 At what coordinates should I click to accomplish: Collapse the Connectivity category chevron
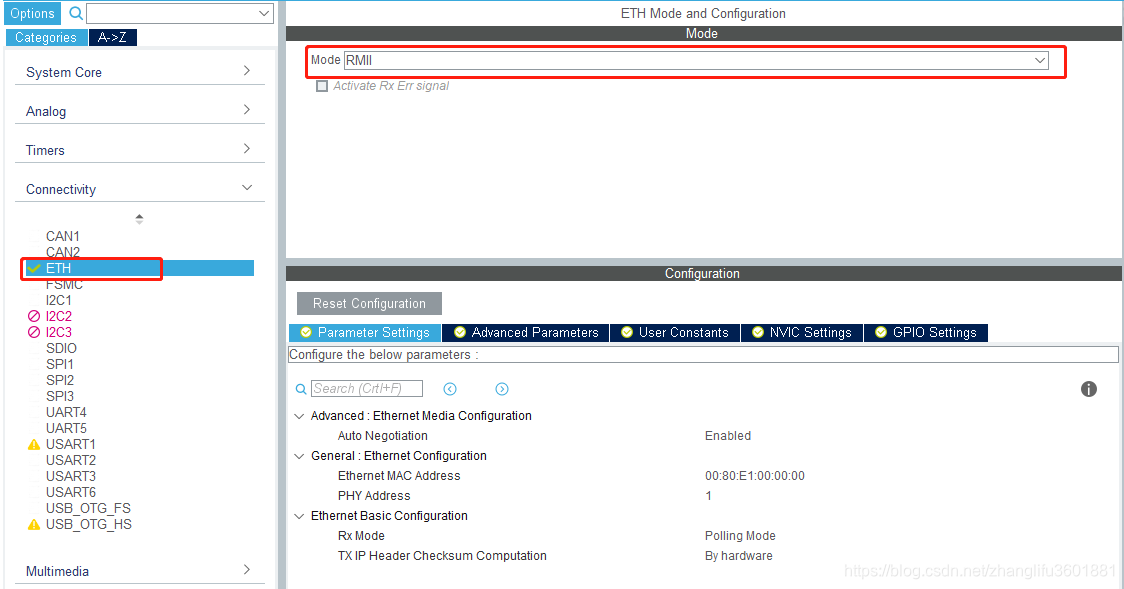click(247, 188)
